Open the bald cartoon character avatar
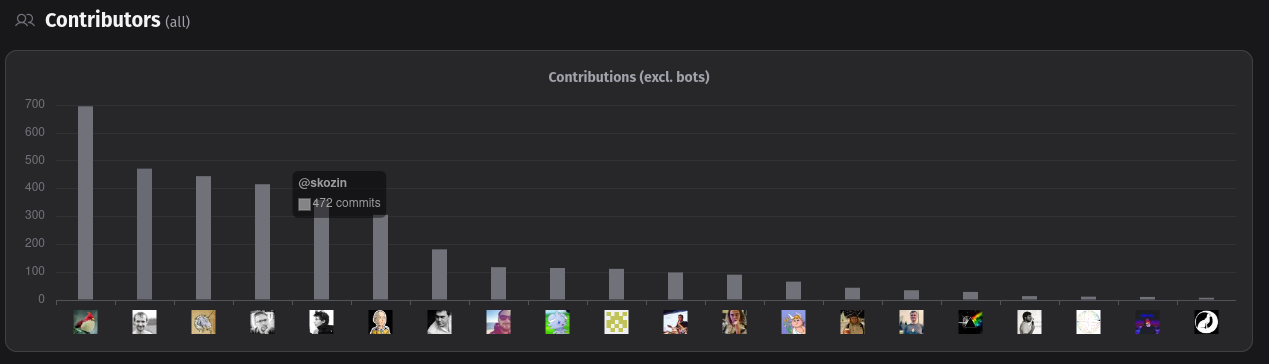Image resolution: width=1269 pixels, height=364 pixels. 381,322
